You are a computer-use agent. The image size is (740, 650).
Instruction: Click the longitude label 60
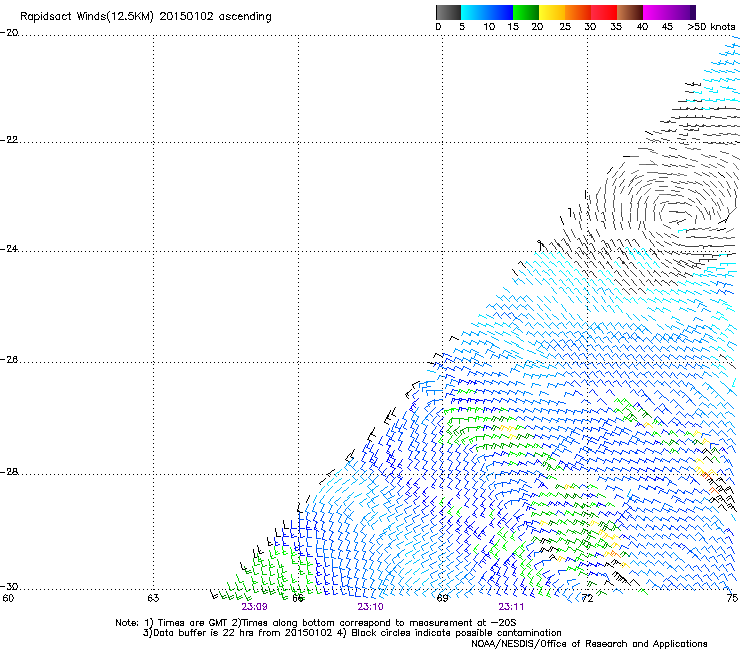(x=8, y=598)
